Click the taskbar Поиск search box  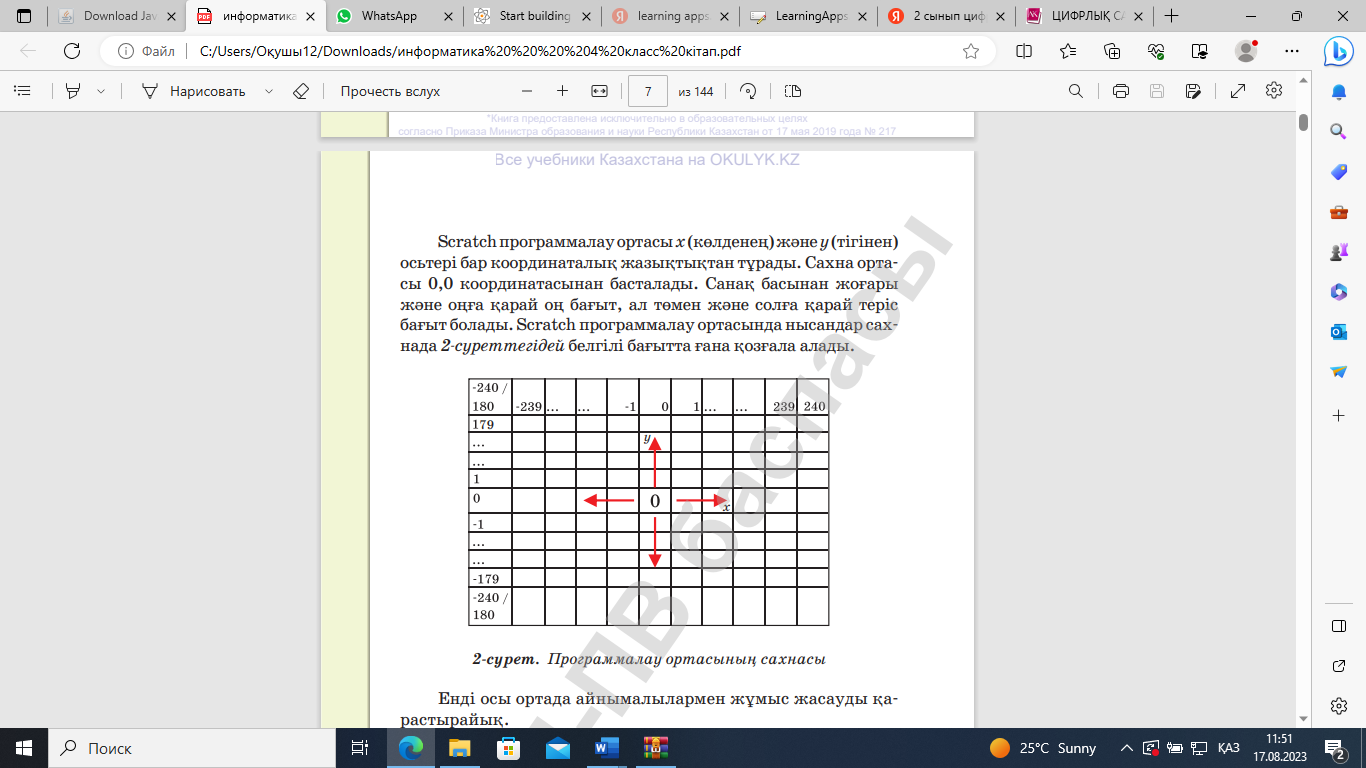pos(193,748)
